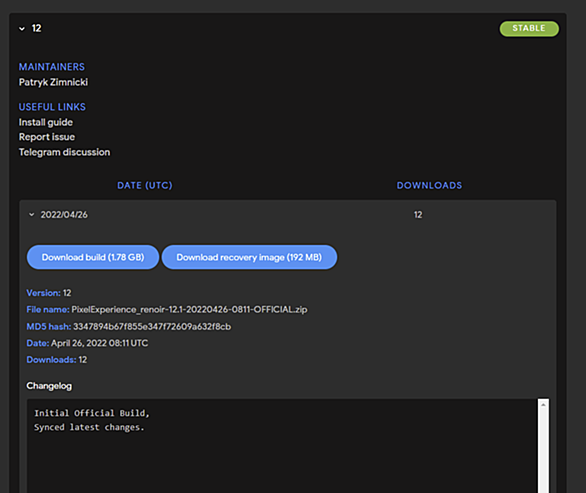Screen dimensions: 586x493
Task: Click maintainer name Patryk Zimnicki
Action: (53, 82)
